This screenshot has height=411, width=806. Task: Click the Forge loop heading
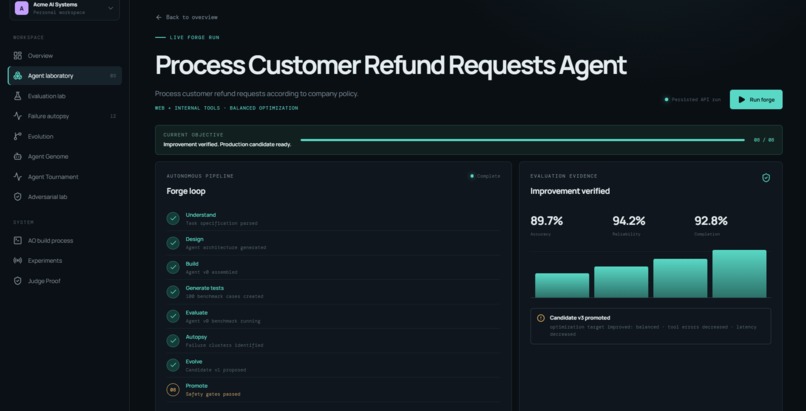point(186,191)
